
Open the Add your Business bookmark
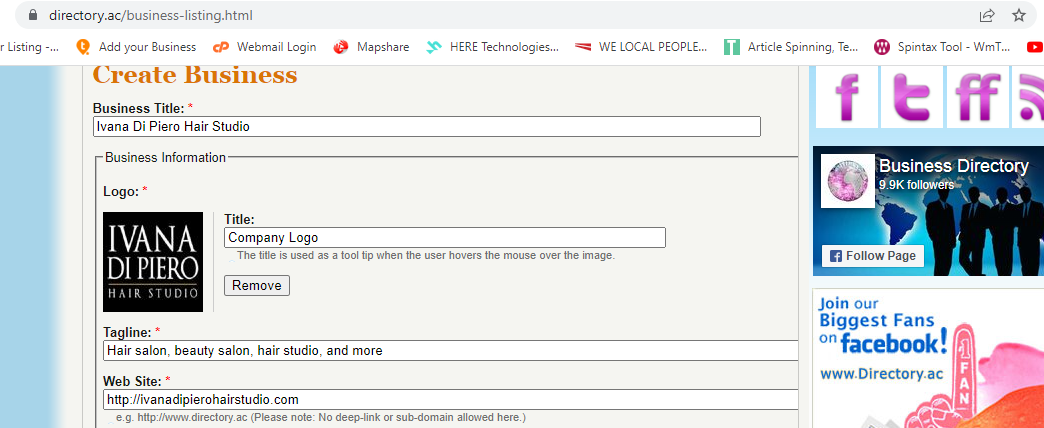pyautogui.click(x=136, y=47)
